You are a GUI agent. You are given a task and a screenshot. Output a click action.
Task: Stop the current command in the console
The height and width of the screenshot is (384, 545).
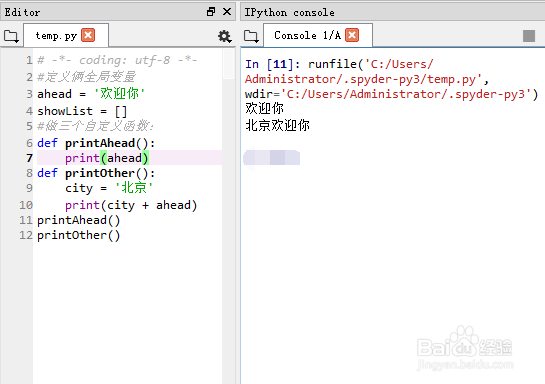[529, 35]
